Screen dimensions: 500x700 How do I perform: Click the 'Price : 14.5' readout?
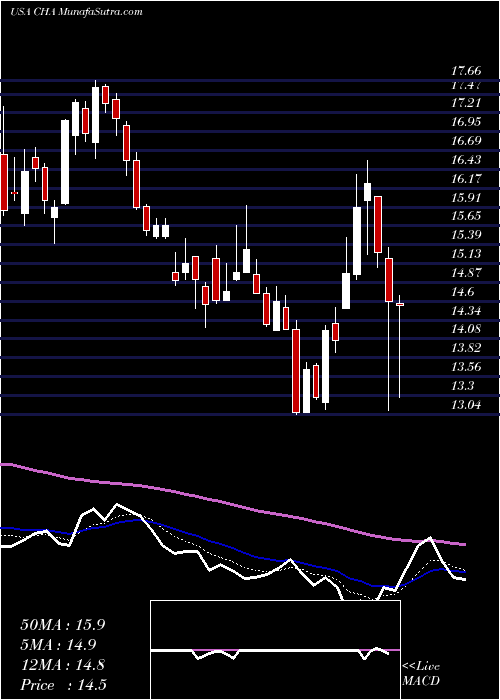tap(63, 685)
